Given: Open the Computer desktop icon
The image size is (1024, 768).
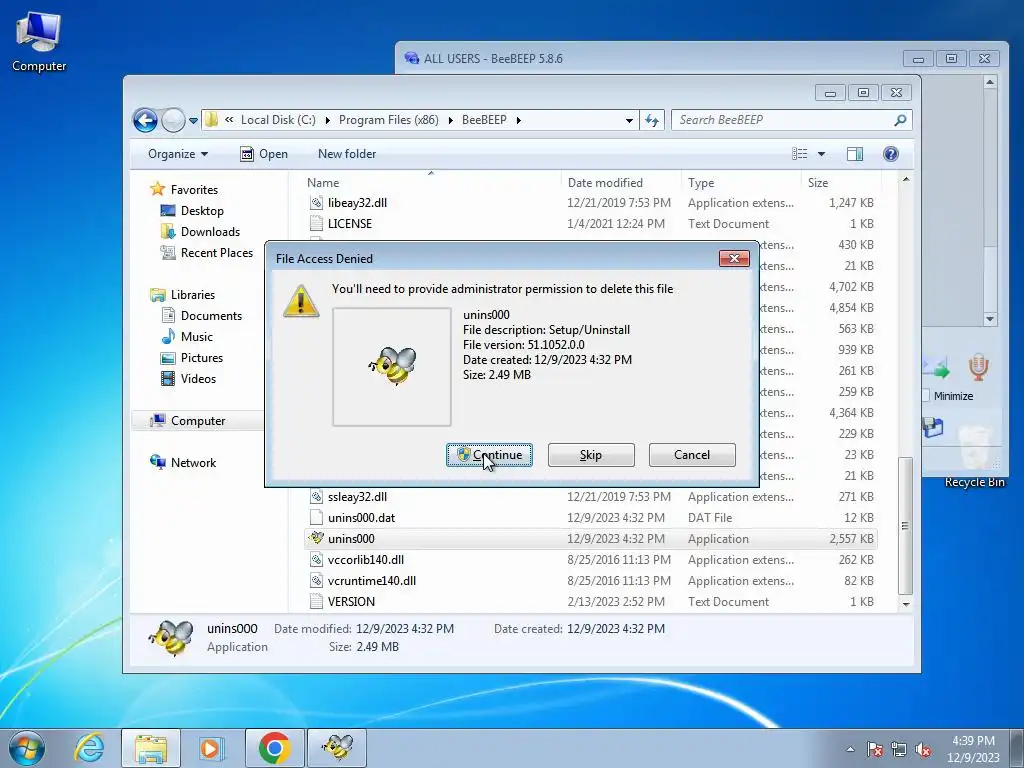Looking at the screenshot, I should pos(39,40).
